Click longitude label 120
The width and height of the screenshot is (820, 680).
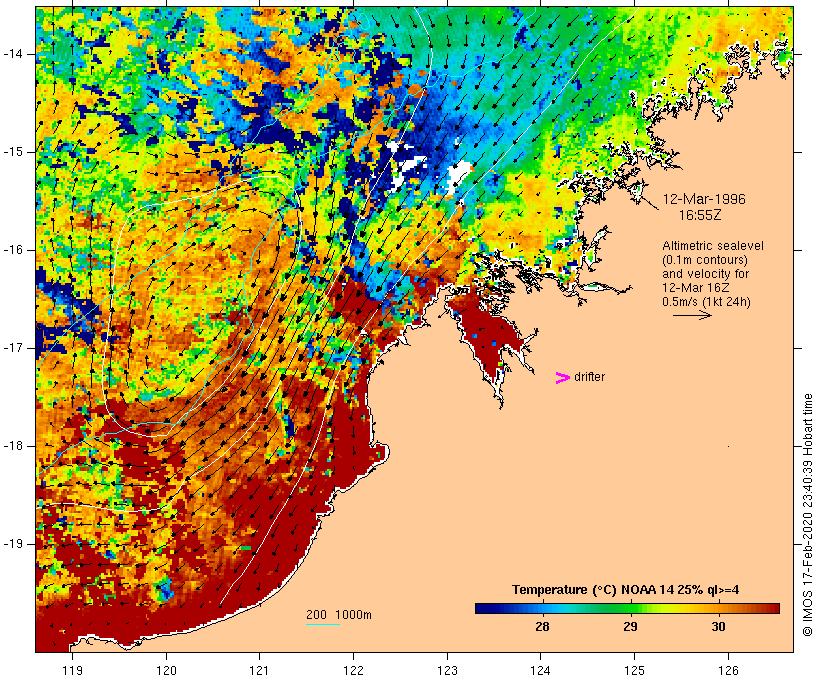point(166,670)
